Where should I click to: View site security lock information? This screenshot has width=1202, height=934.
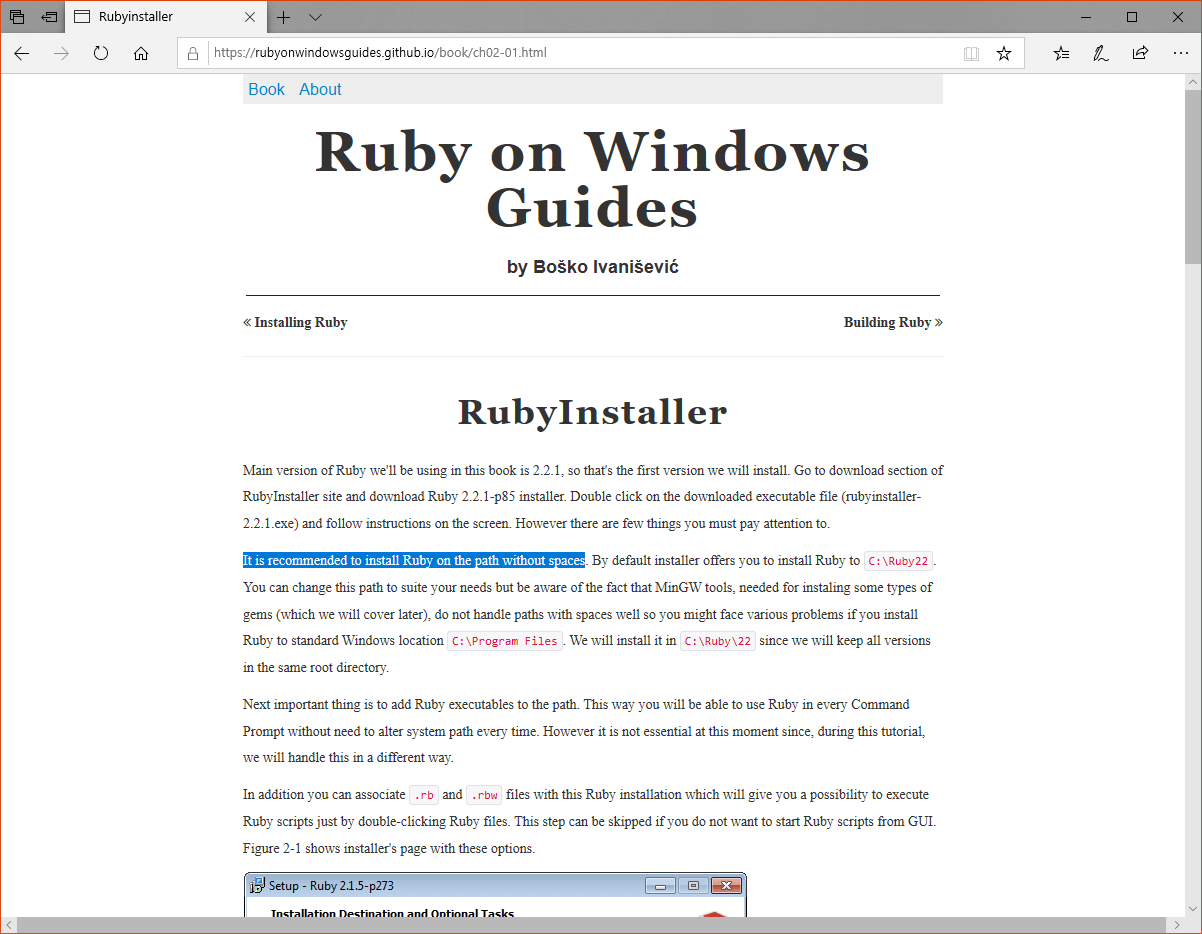[194, 53]
